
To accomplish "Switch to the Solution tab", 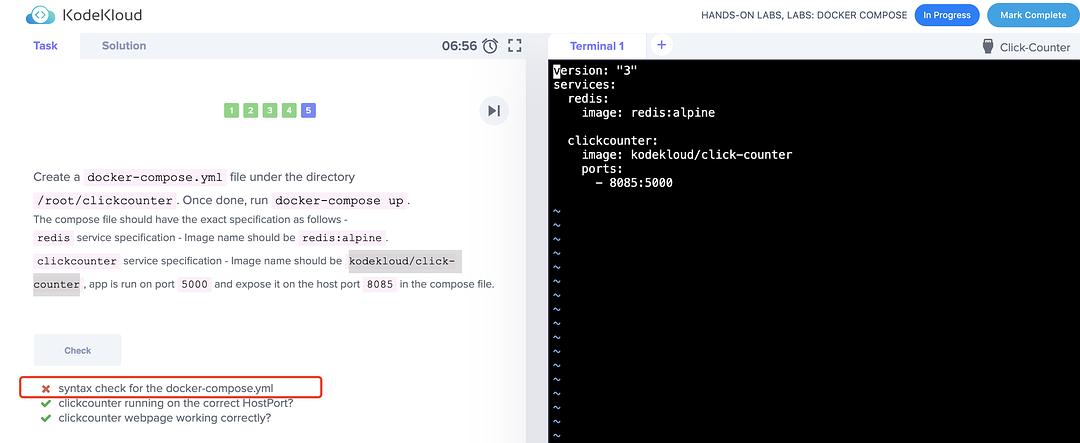I will [124, 46].
